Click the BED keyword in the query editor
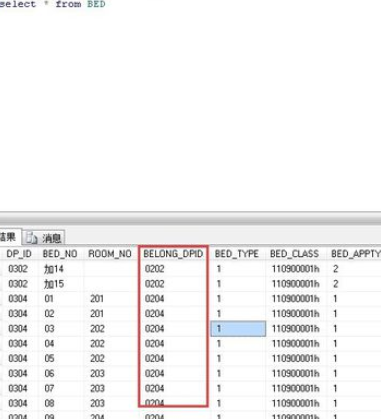381x419 pixels. coord(96,4)
